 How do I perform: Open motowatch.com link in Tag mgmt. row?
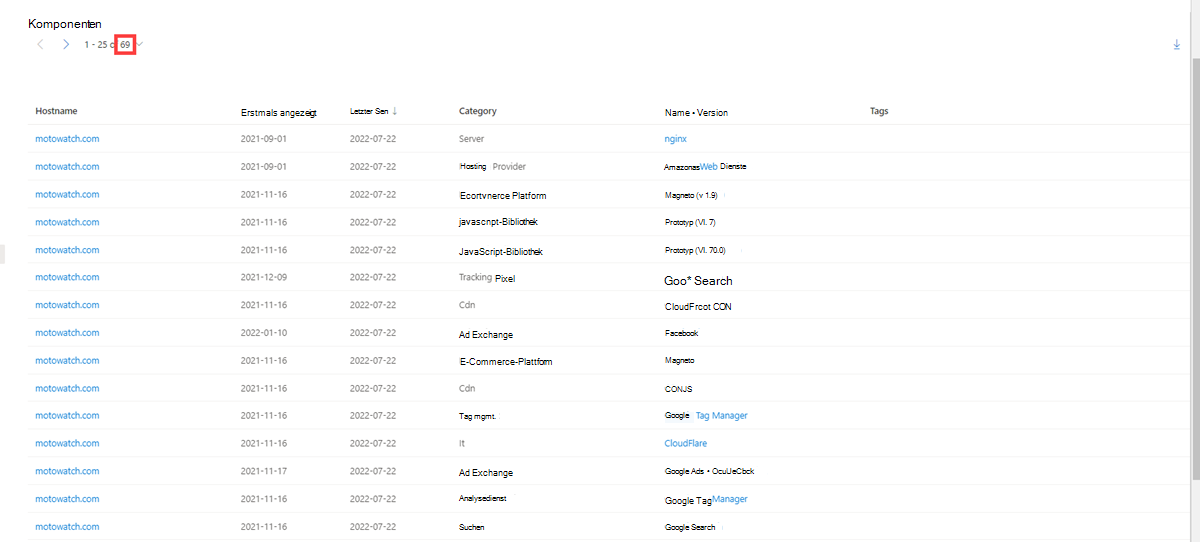pyautogui.click(x=67, y=415)
